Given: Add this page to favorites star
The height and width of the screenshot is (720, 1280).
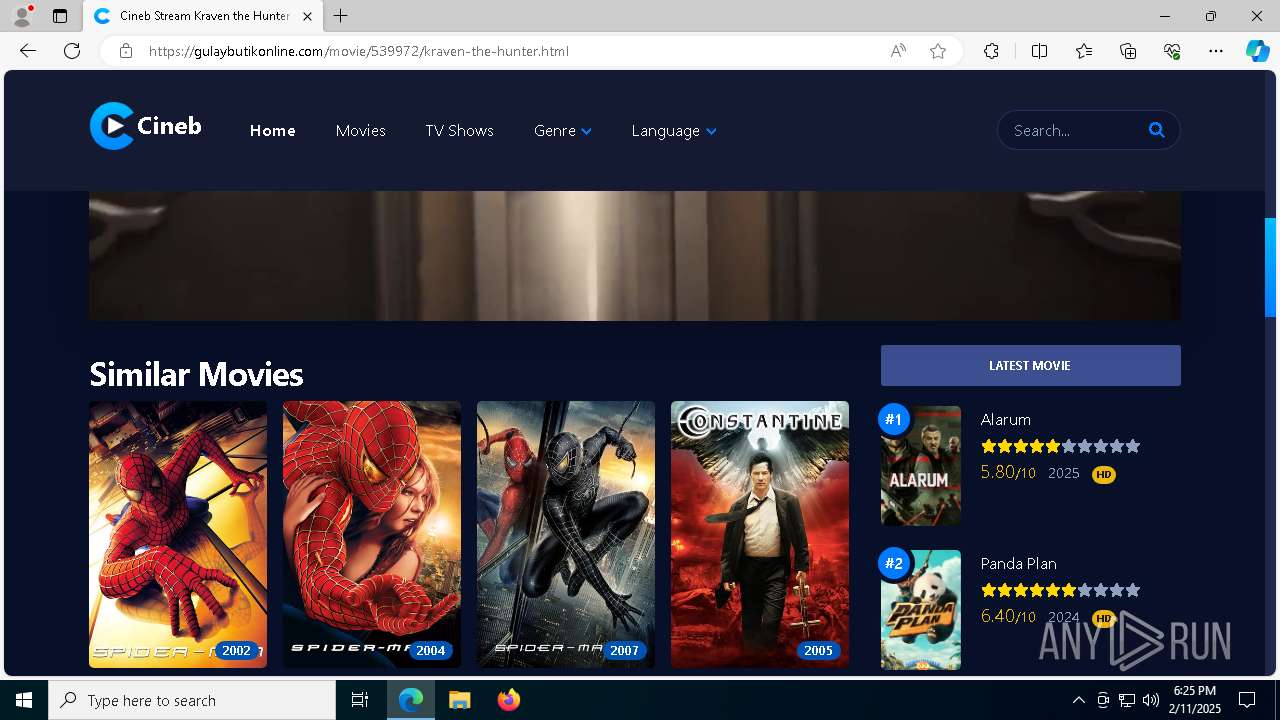Looking at the screenshot, I should tap(938, 51).
